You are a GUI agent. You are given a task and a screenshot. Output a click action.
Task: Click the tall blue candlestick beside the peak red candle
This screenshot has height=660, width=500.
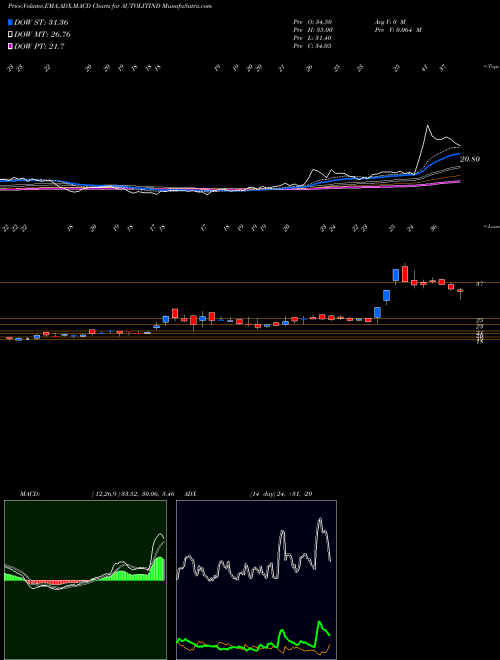[x=396, y=275]
